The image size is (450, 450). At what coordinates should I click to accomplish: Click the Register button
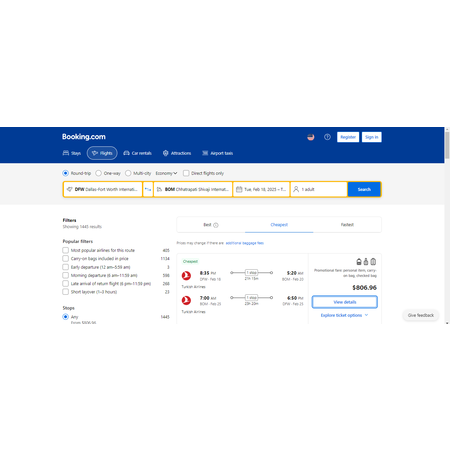[x=348, y=137]
